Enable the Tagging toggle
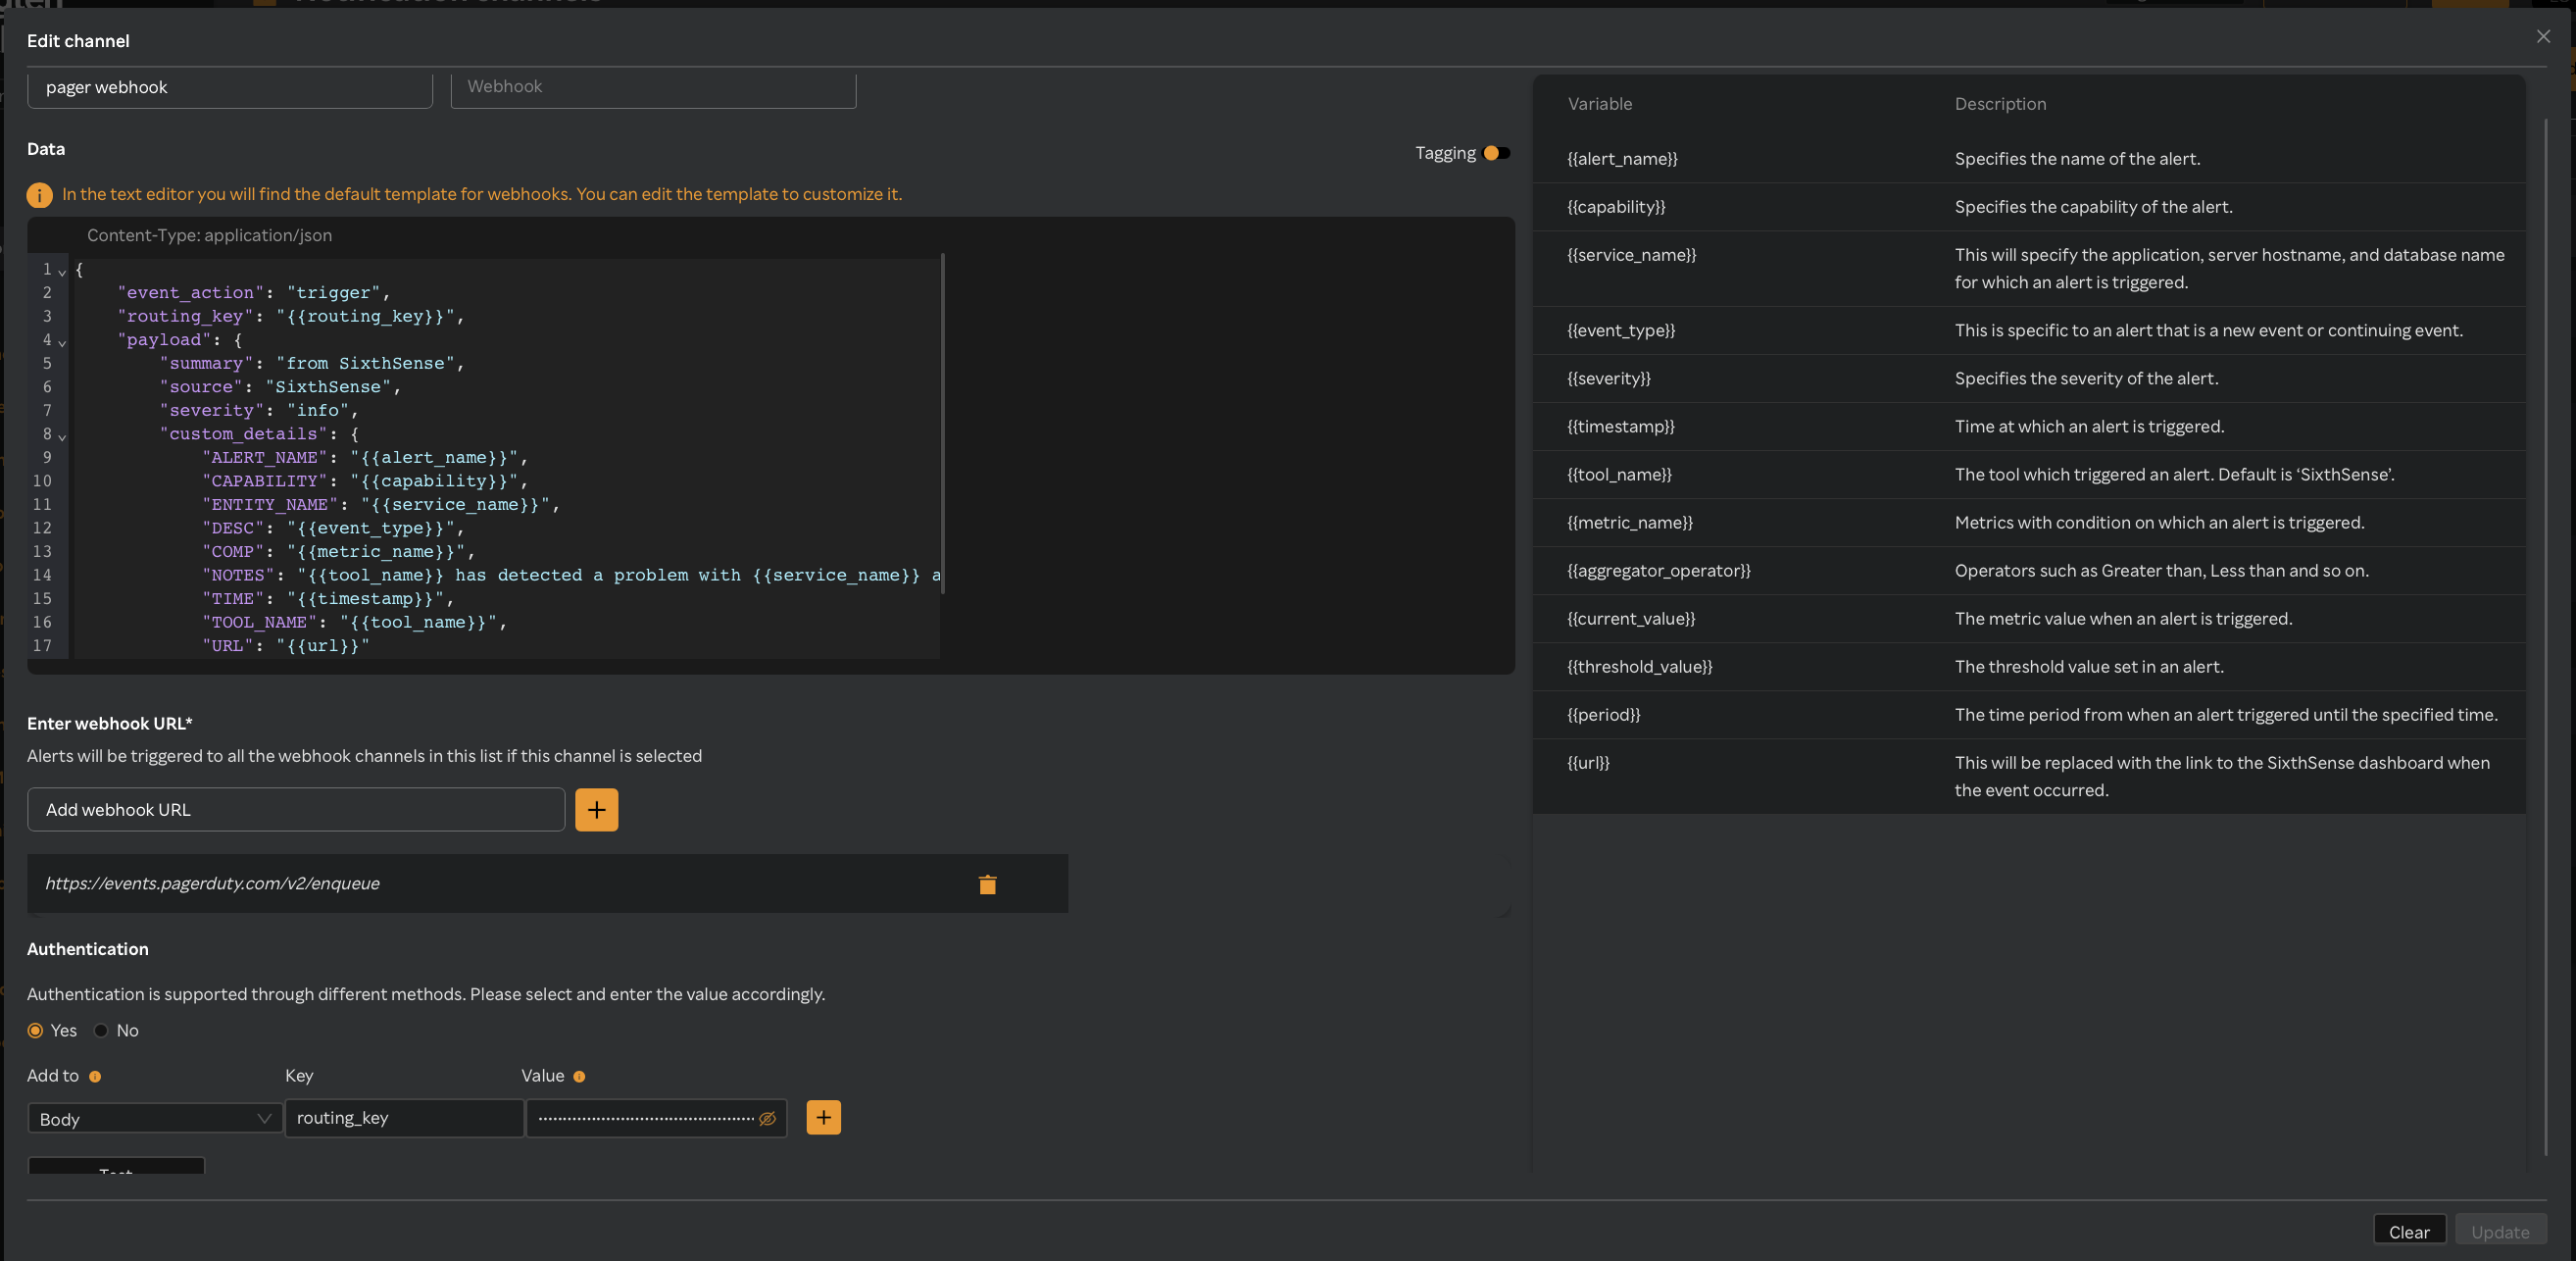 [1497, 153]
